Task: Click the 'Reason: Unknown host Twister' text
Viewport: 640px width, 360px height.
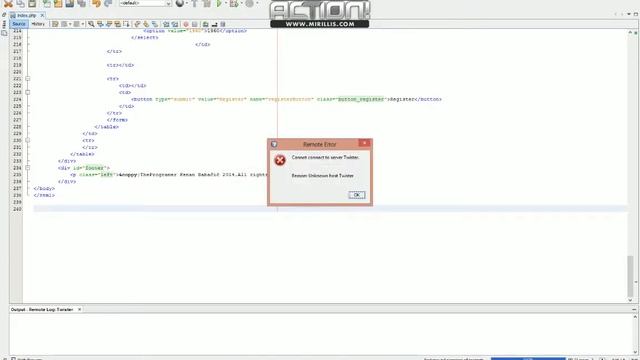Action: point(322,176)
